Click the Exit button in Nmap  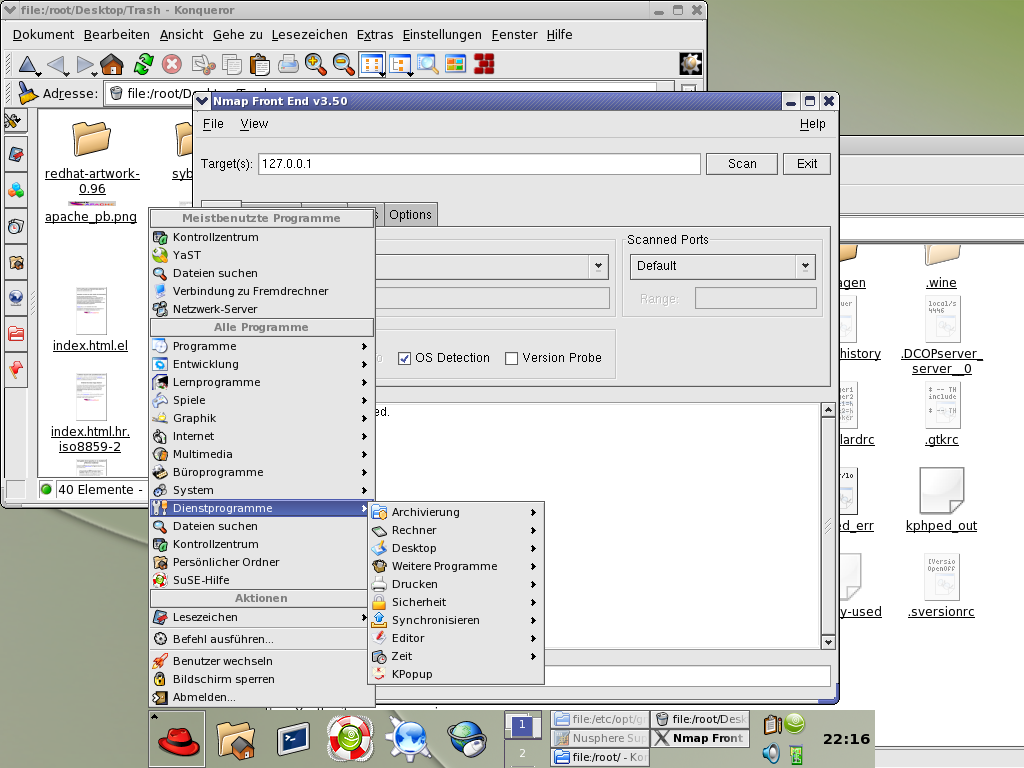(807, 164)
